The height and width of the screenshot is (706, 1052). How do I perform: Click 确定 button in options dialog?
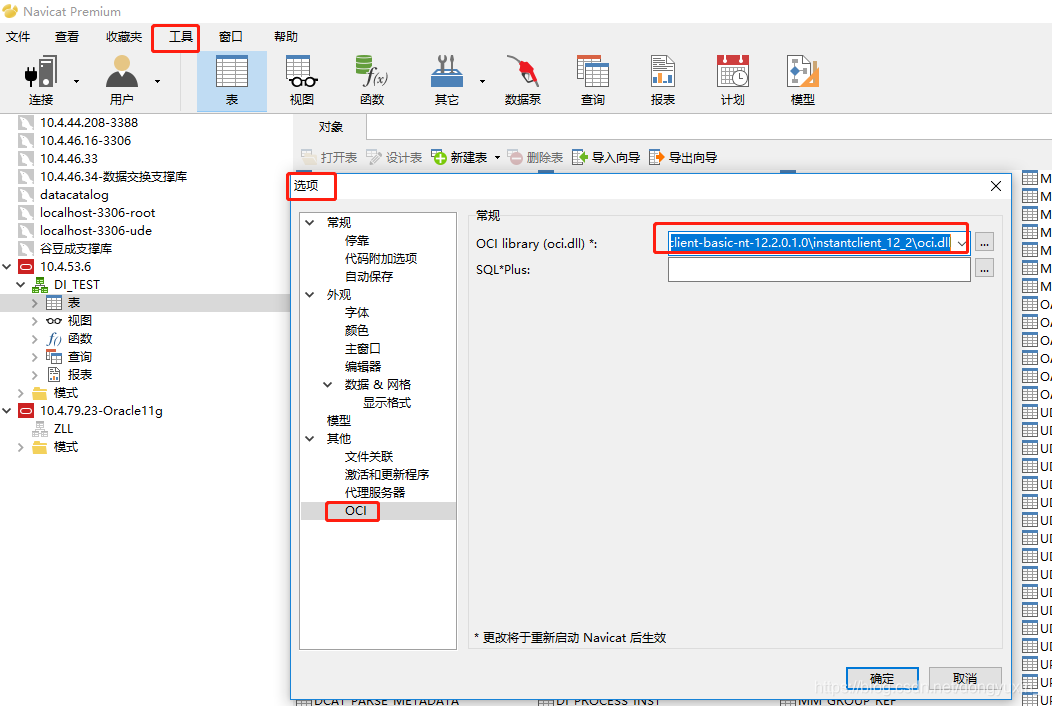882,678
